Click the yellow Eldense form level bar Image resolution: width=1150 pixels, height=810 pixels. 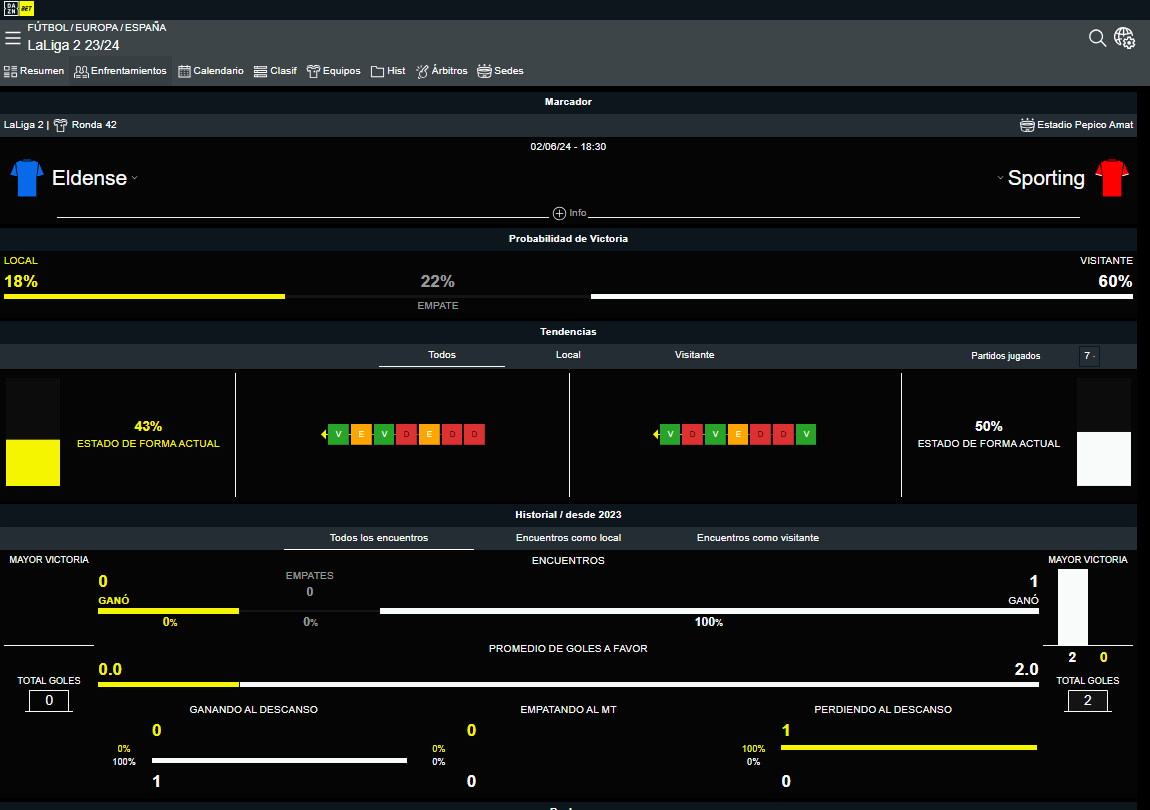[33, 463]
